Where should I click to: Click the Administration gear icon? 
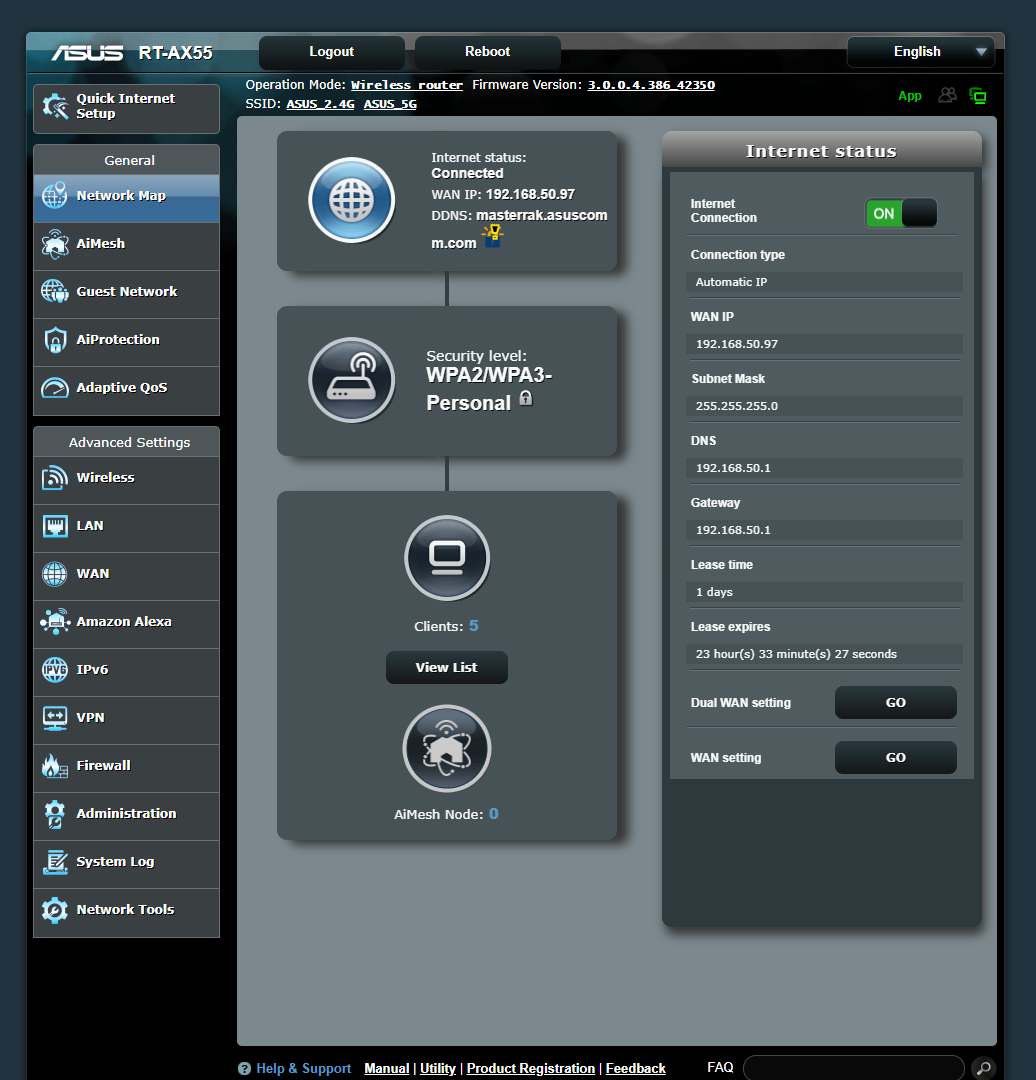54,813
